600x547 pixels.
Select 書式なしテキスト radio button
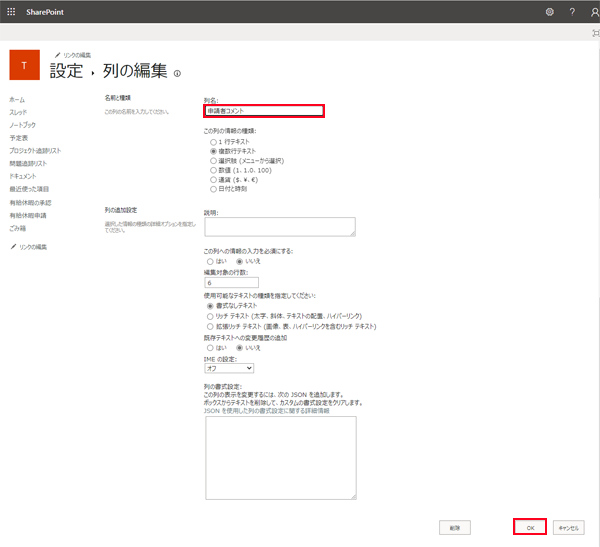(x=210, y=306)
